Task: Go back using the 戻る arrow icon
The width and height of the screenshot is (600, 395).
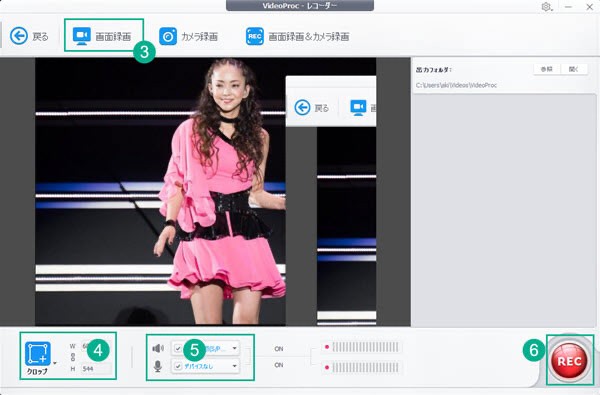Action: pos(19,36)
